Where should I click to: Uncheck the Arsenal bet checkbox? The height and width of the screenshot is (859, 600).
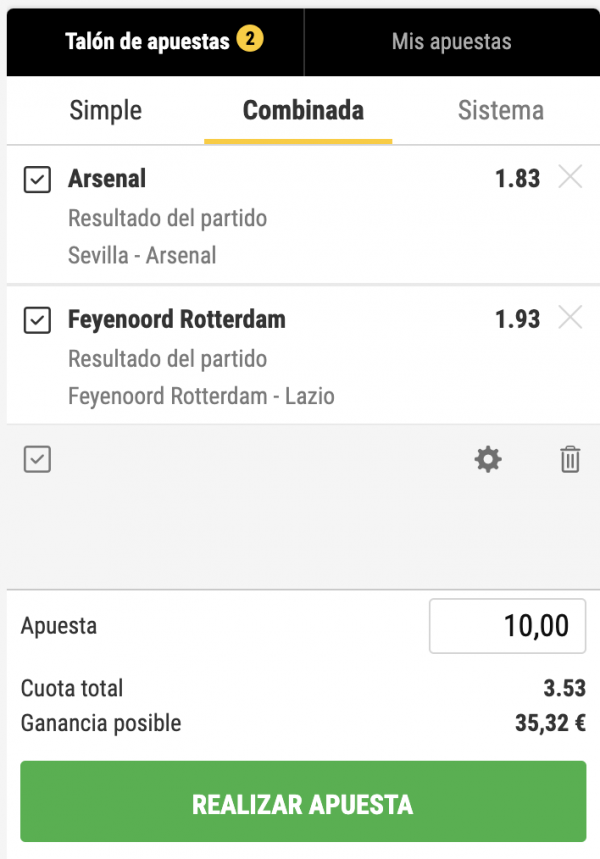[37, 180]
